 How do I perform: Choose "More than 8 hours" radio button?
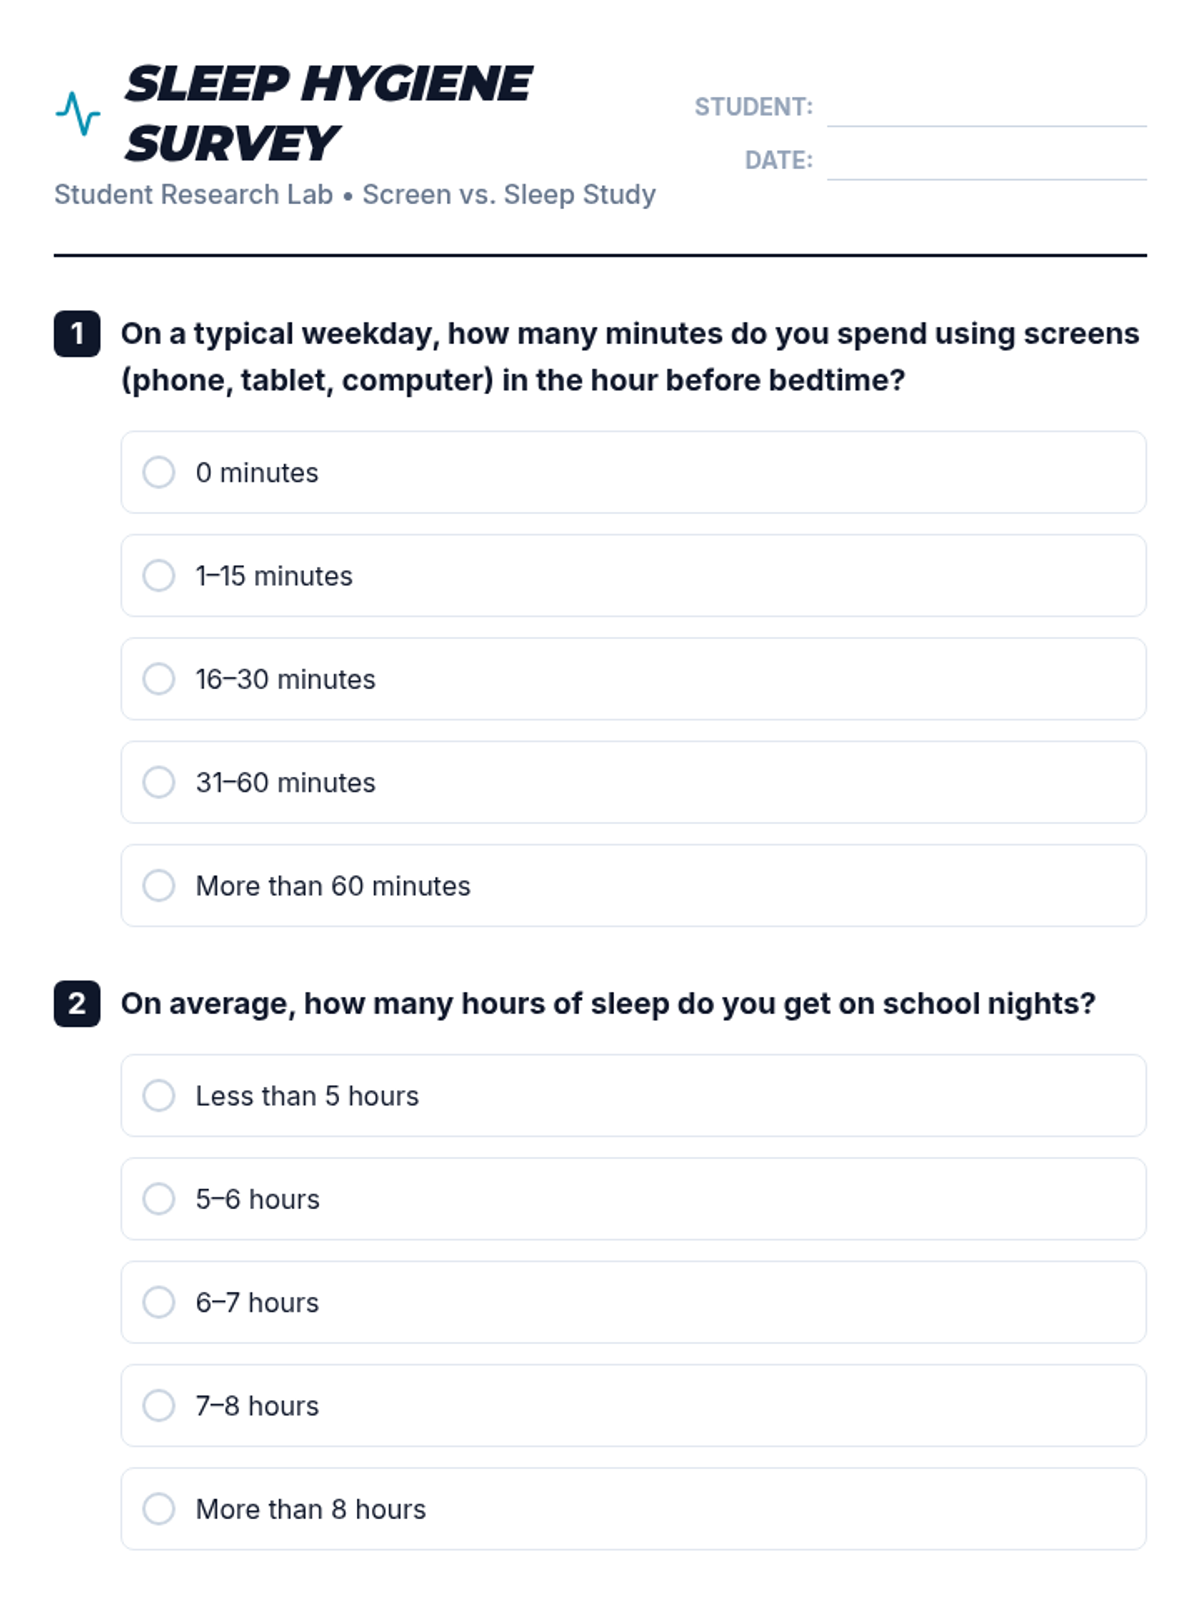coord(159,1509)
